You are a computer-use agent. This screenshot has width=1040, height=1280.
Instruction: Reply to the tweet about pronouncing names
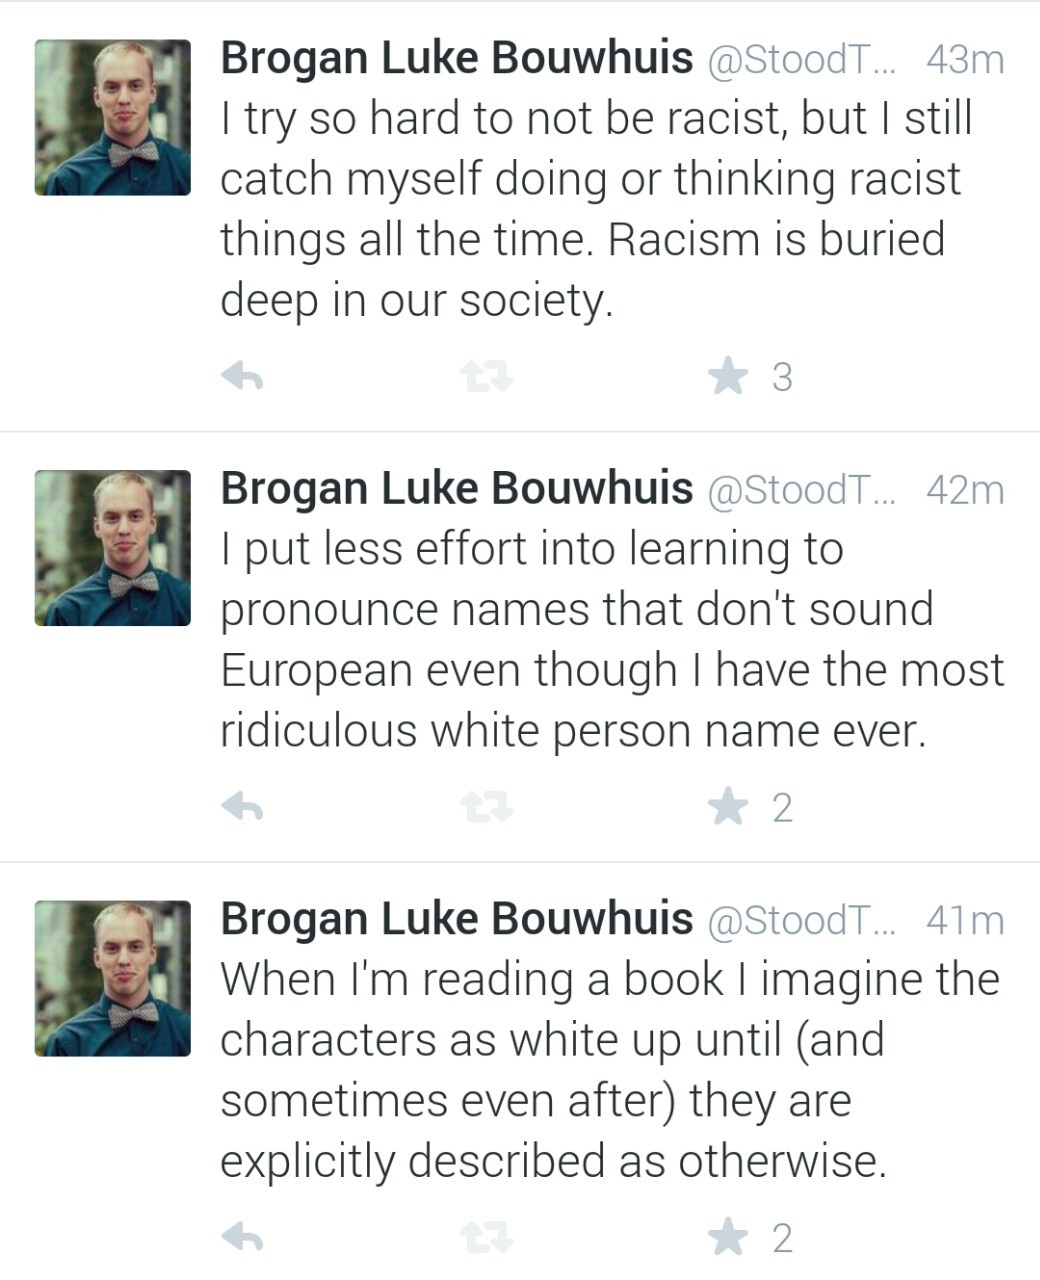[x=241, y=806]
